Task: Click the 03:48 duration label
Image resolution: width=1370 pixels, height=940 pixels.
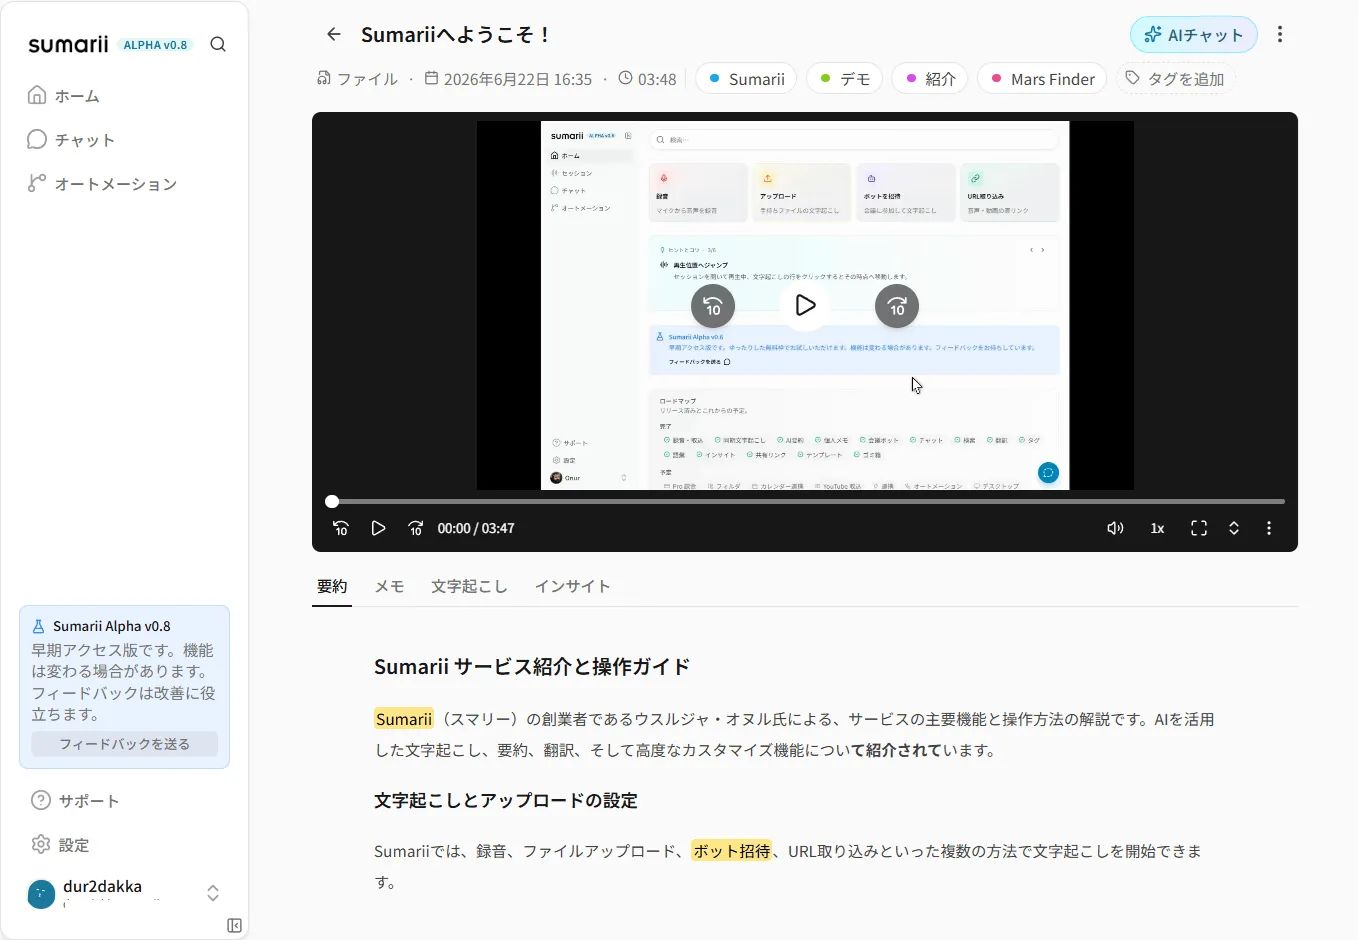Action: click(x=647, y=79)
